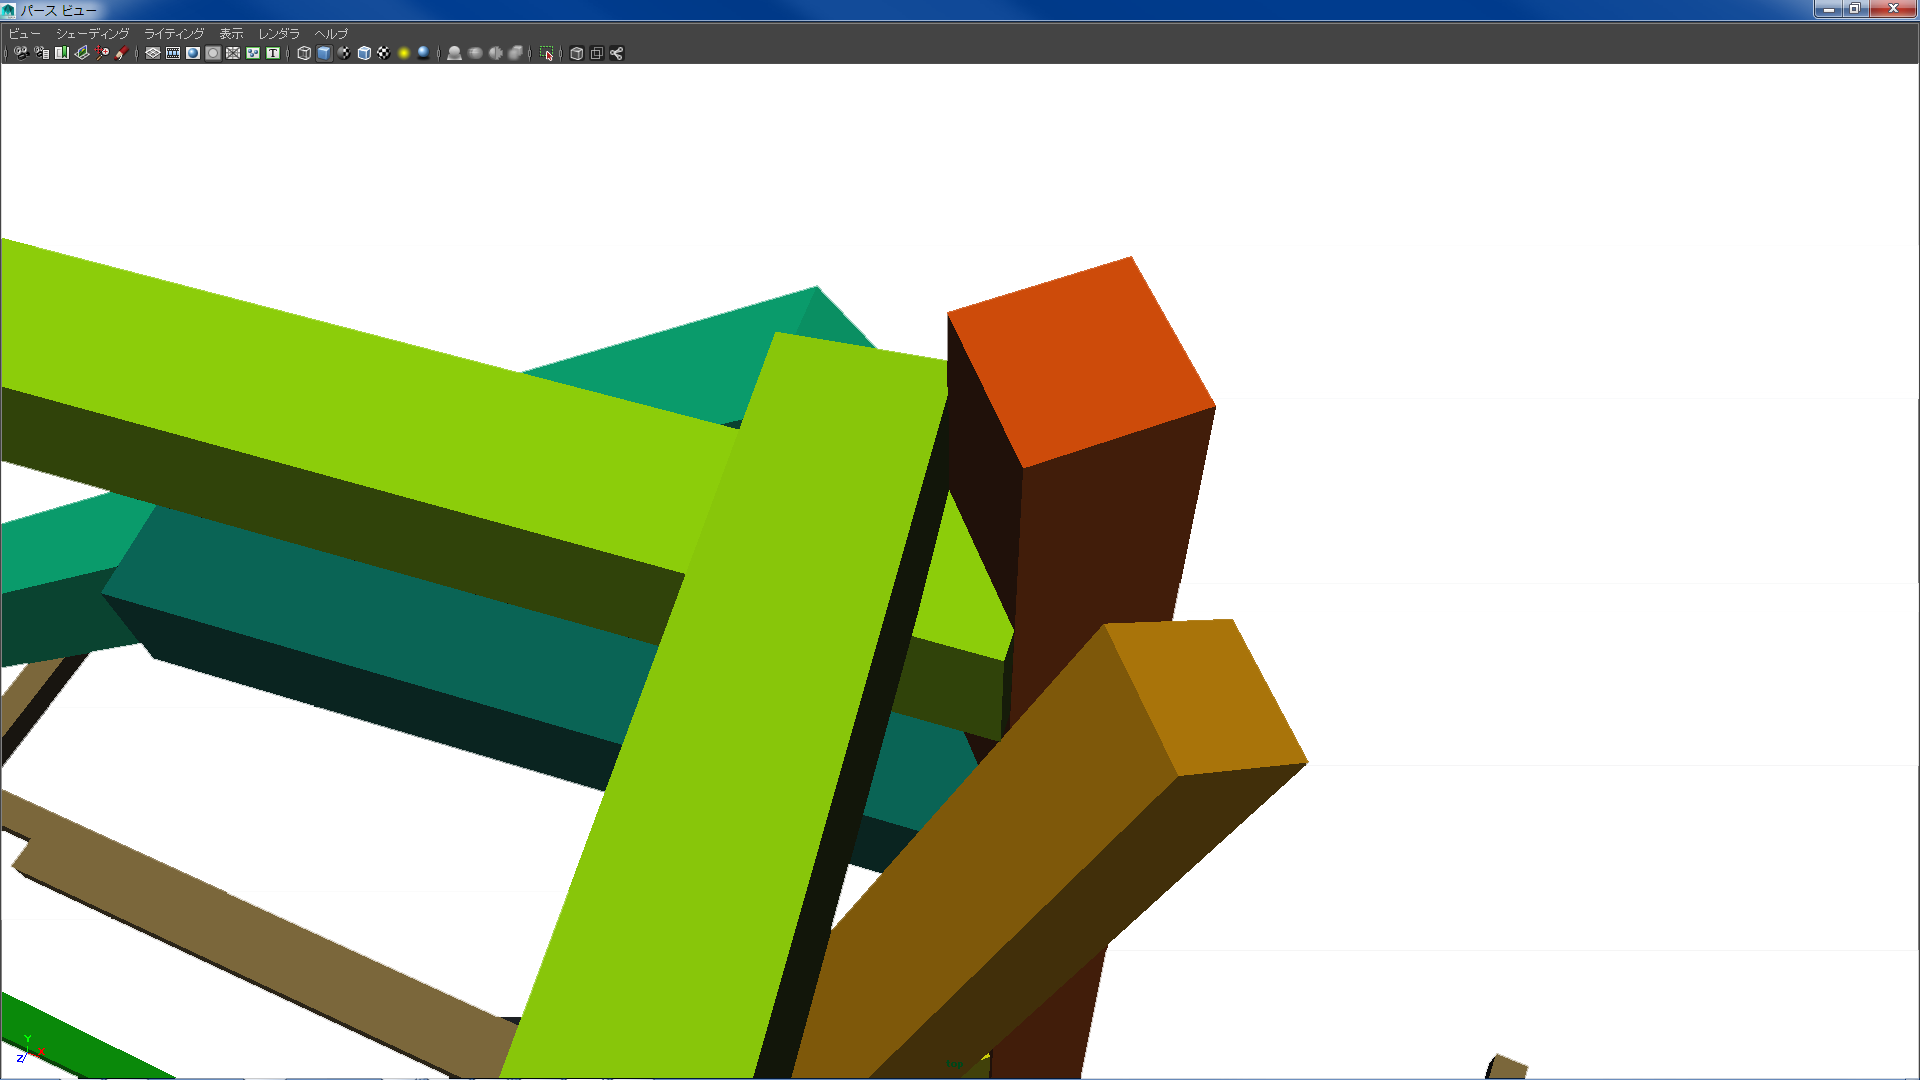Open the シェーディング menu

click(92, 33)
